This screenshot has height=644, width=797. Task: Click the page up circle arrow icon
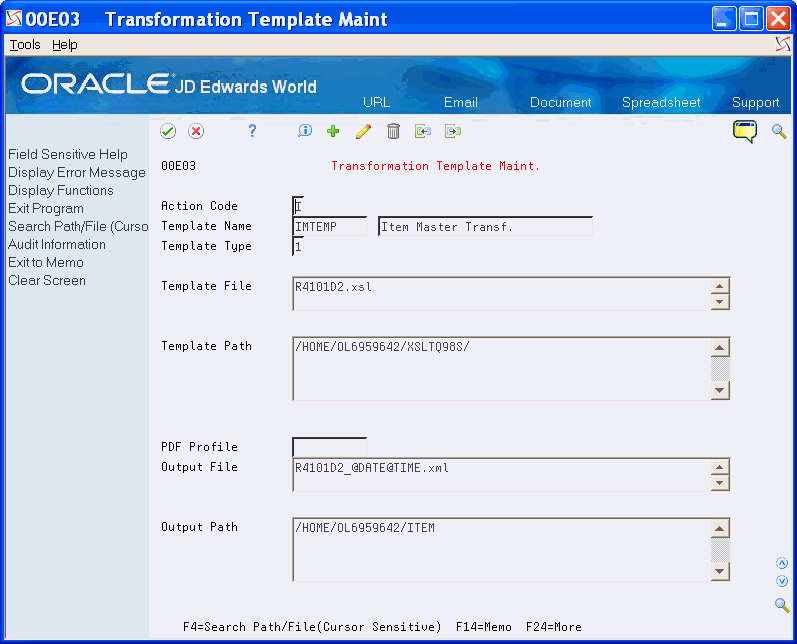(x=782, y=563)
